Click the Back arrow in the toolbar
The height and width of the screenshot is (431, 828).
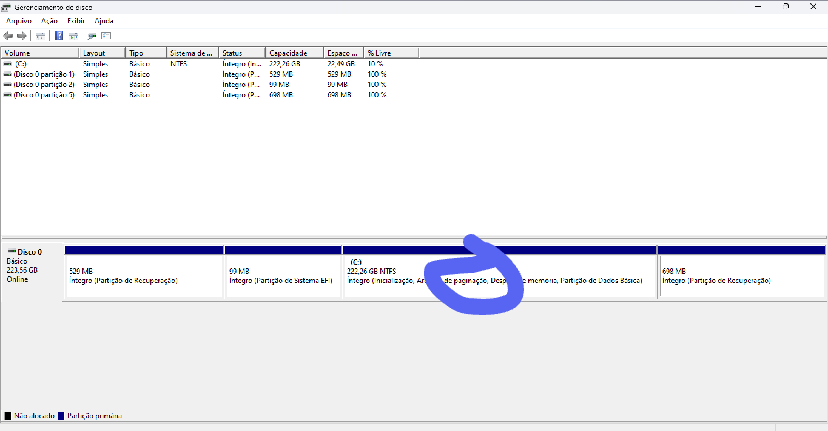pyautogui.click(x=8, y=36)
